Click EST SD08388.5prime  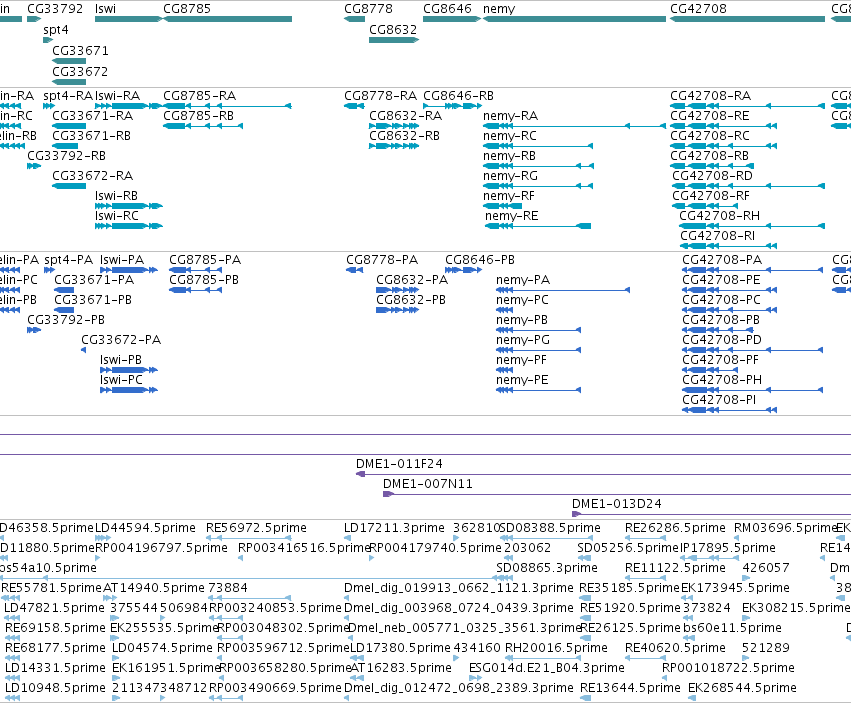pos(550,528)
